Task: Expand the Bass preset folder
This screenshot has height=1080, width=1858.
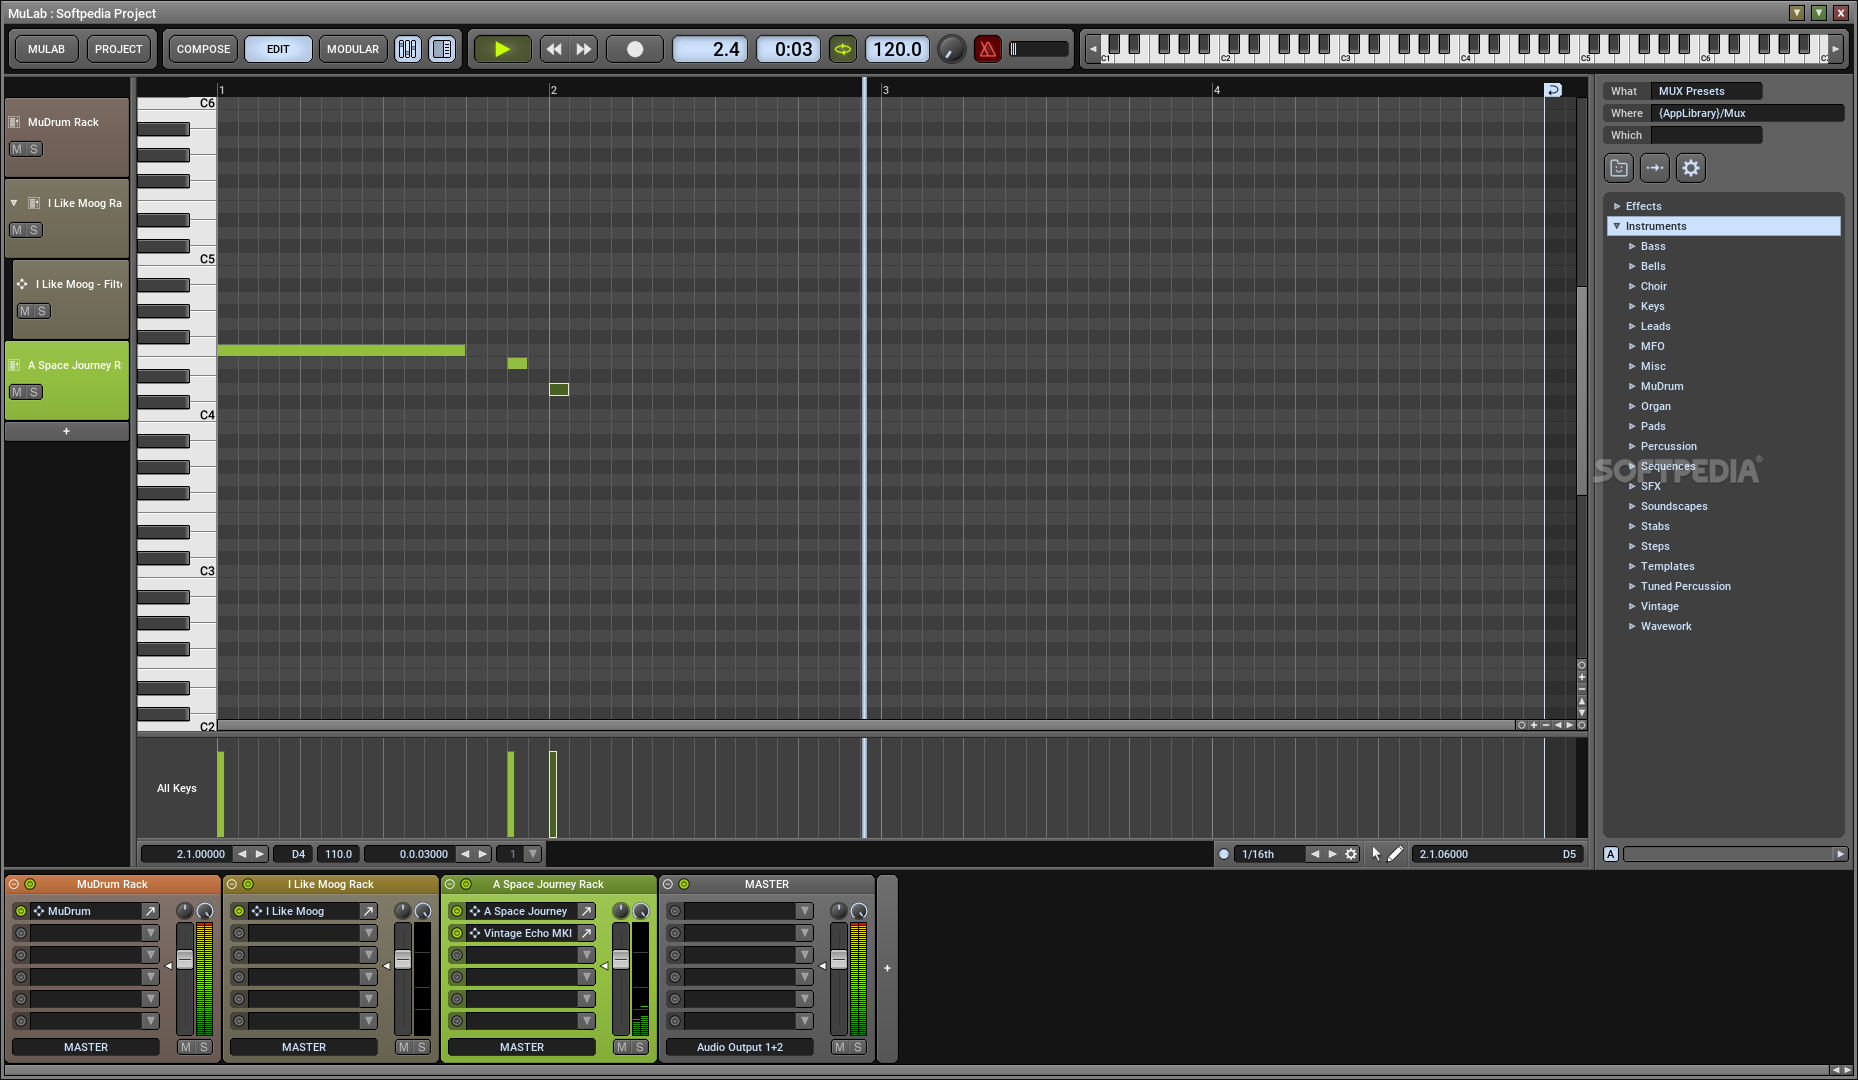Action: 1632,246
